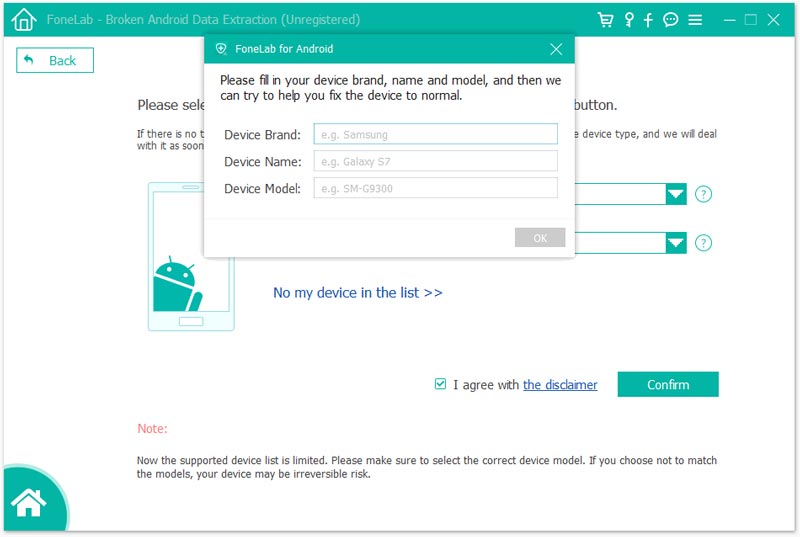Click the 'Note:' red label
This screenshot has width=800, height=537.
(152, 428)
